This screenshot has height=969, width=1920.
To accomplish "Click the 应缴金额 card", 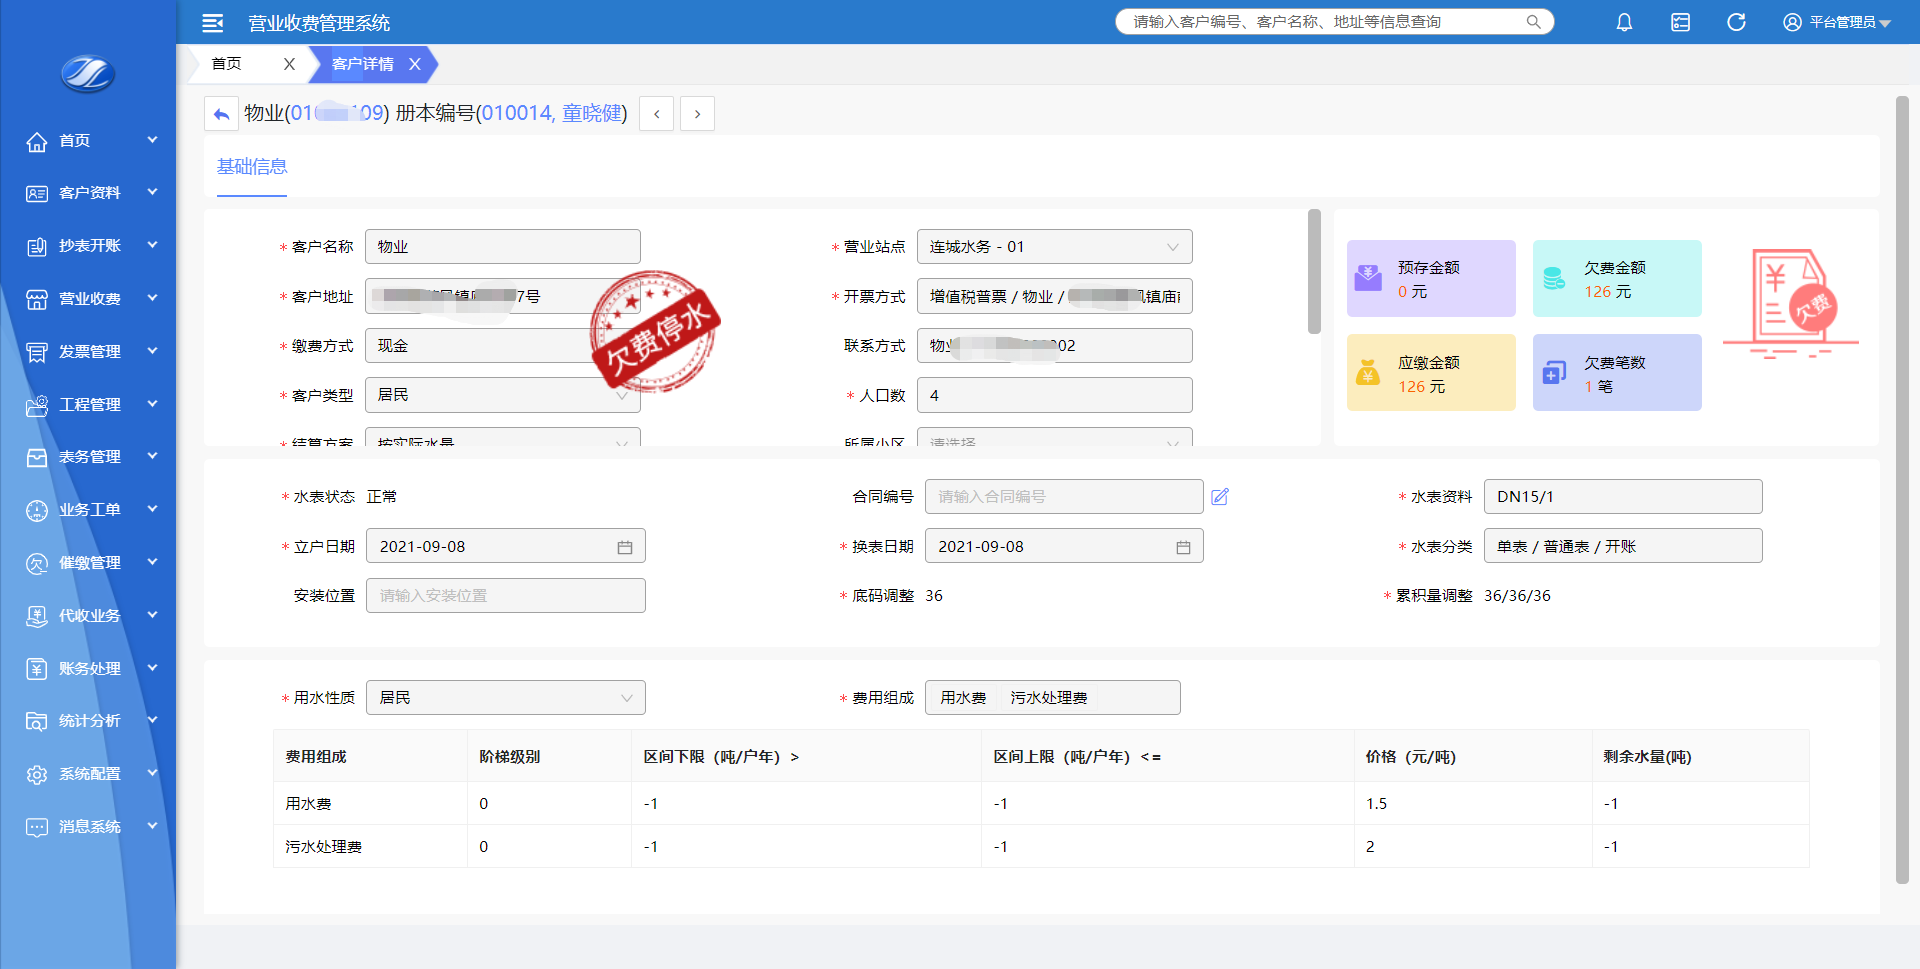I will [x=1431, y=373].
